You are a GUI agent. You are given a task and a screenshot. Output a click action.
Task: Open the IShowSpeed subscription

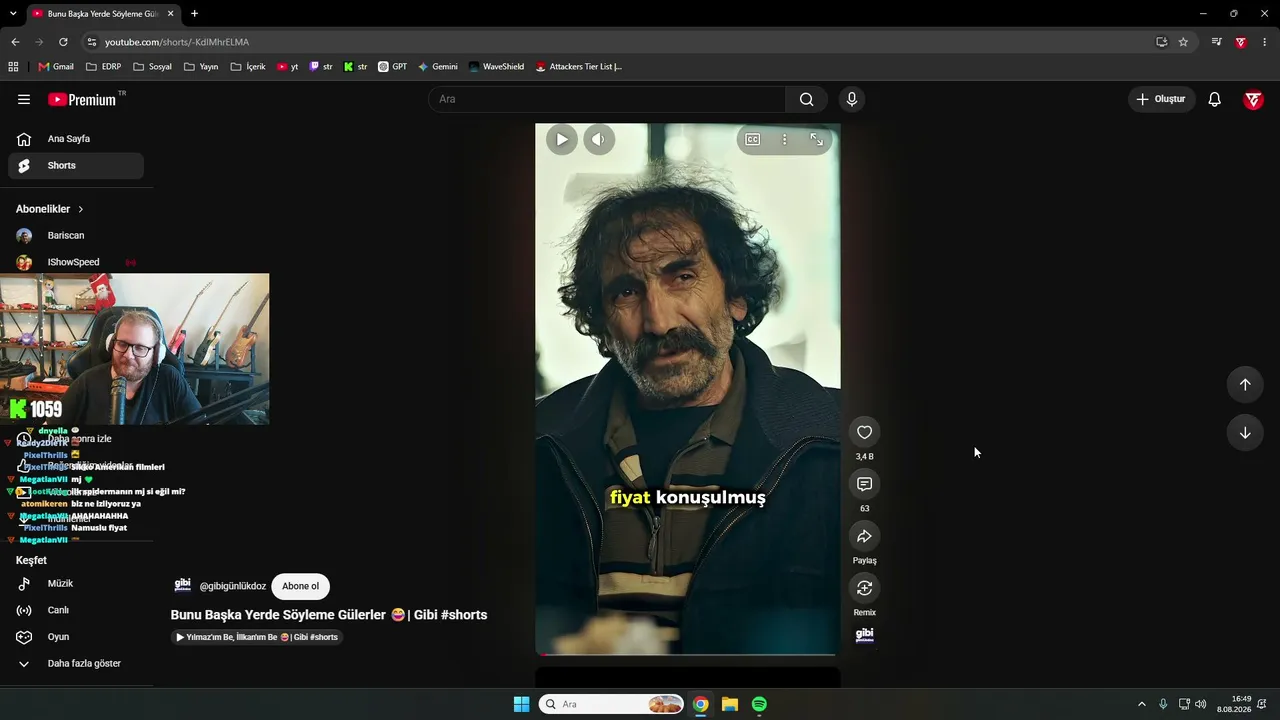(76, 262)
